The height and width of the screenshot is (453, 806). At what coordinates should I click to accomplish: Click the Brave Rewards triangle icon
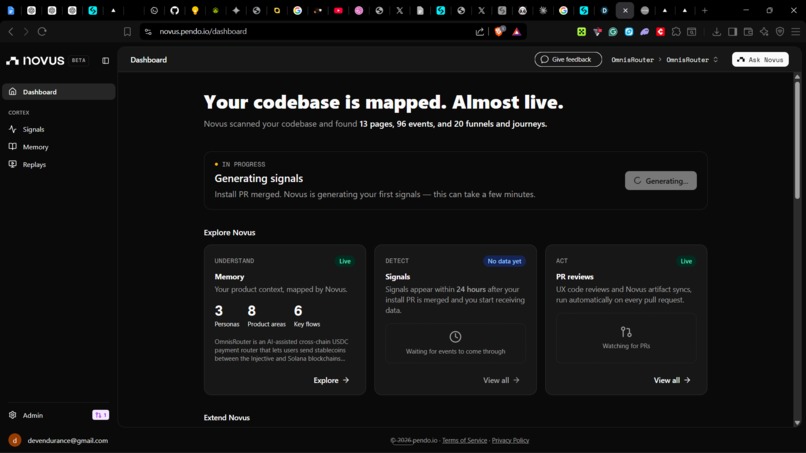(x=517, y=31)
